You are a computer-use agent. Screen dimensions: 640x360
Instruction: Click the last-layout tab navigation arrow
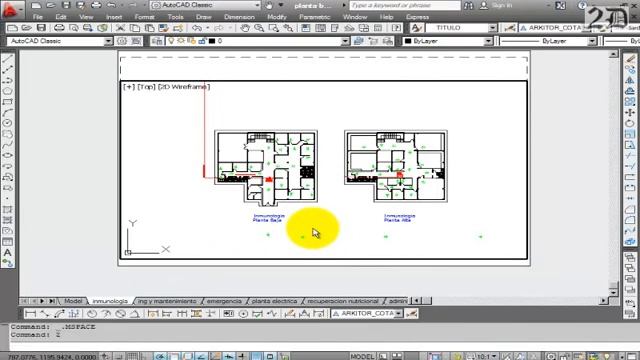click(52, 301)
